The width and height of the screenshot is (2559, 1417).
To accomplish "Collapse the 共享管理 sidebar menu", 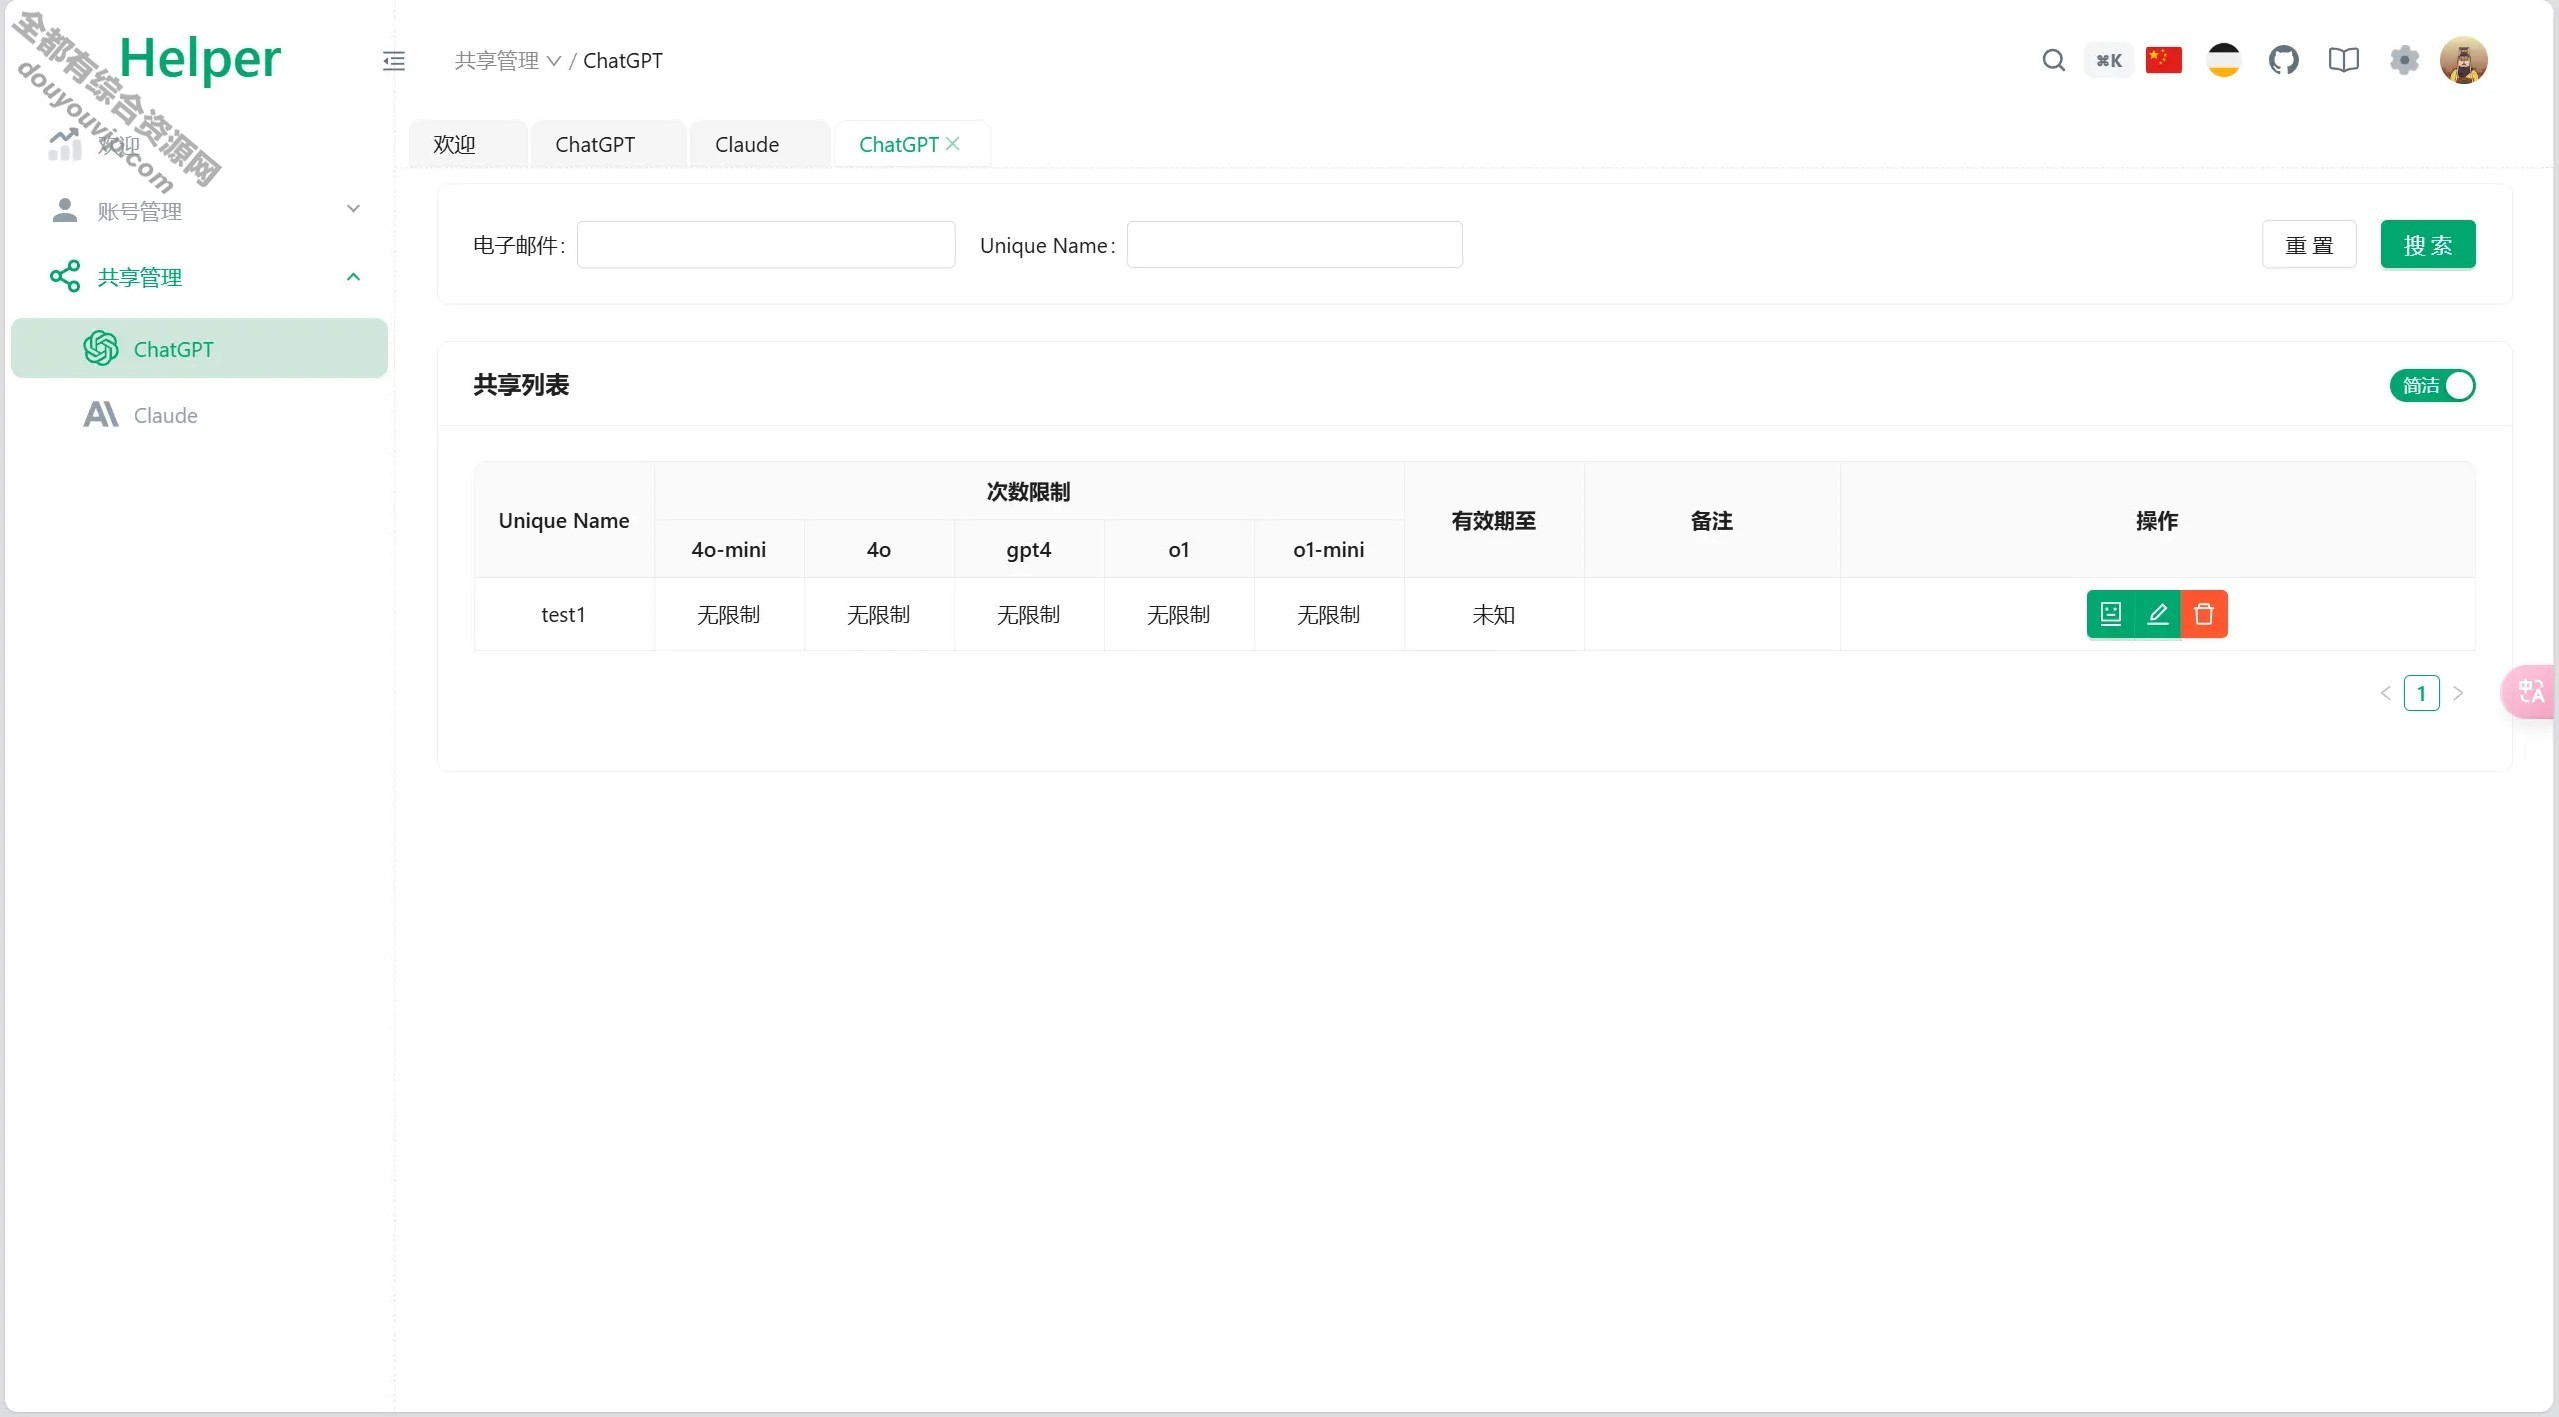I will pos(200,276).
